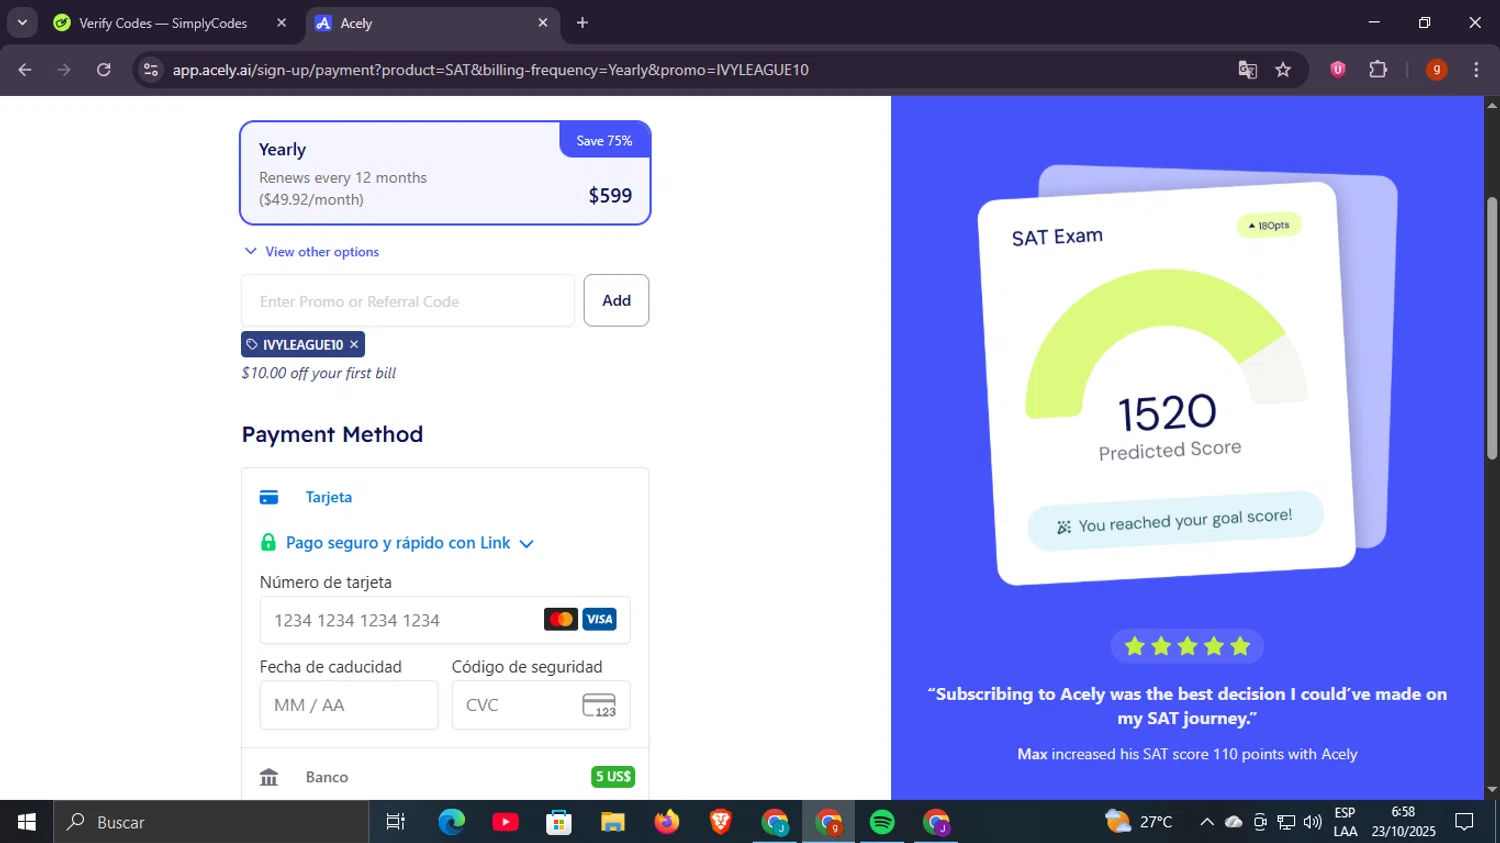Viewport: 1500px width, 843px height.
Task: Switch to the Acely browser tab
Action: click(430, 23)
